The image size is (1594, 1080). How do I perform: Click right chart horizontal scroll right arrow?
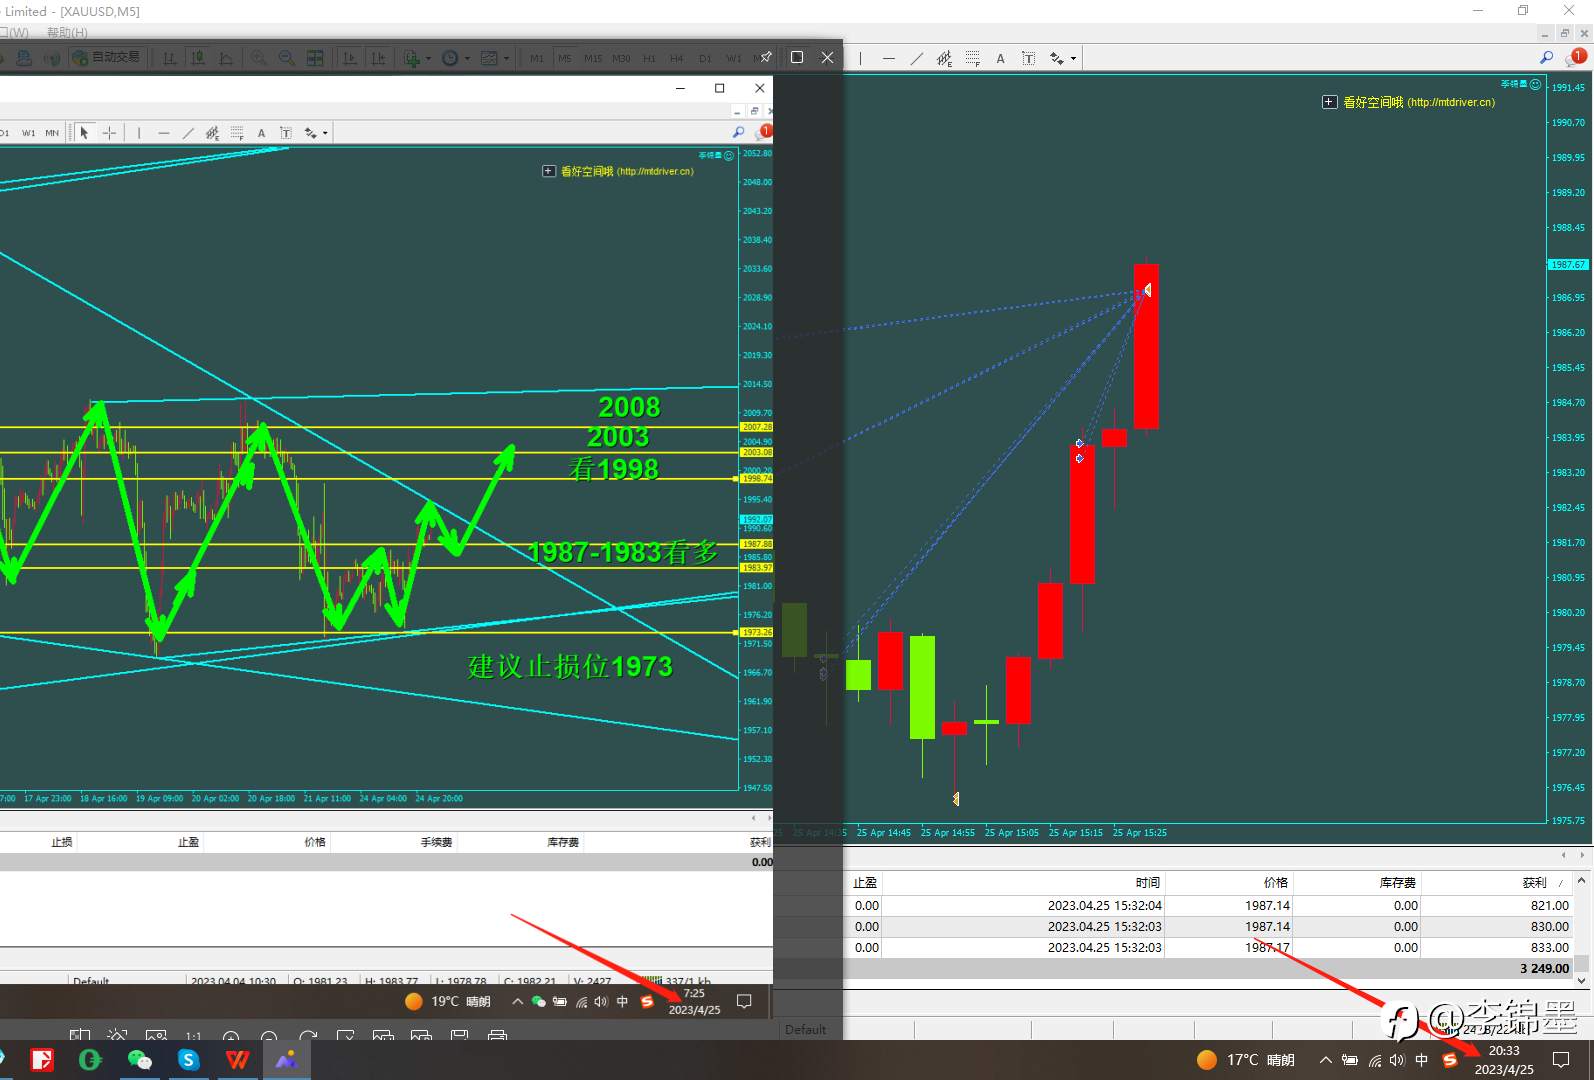click(1581, 855)
